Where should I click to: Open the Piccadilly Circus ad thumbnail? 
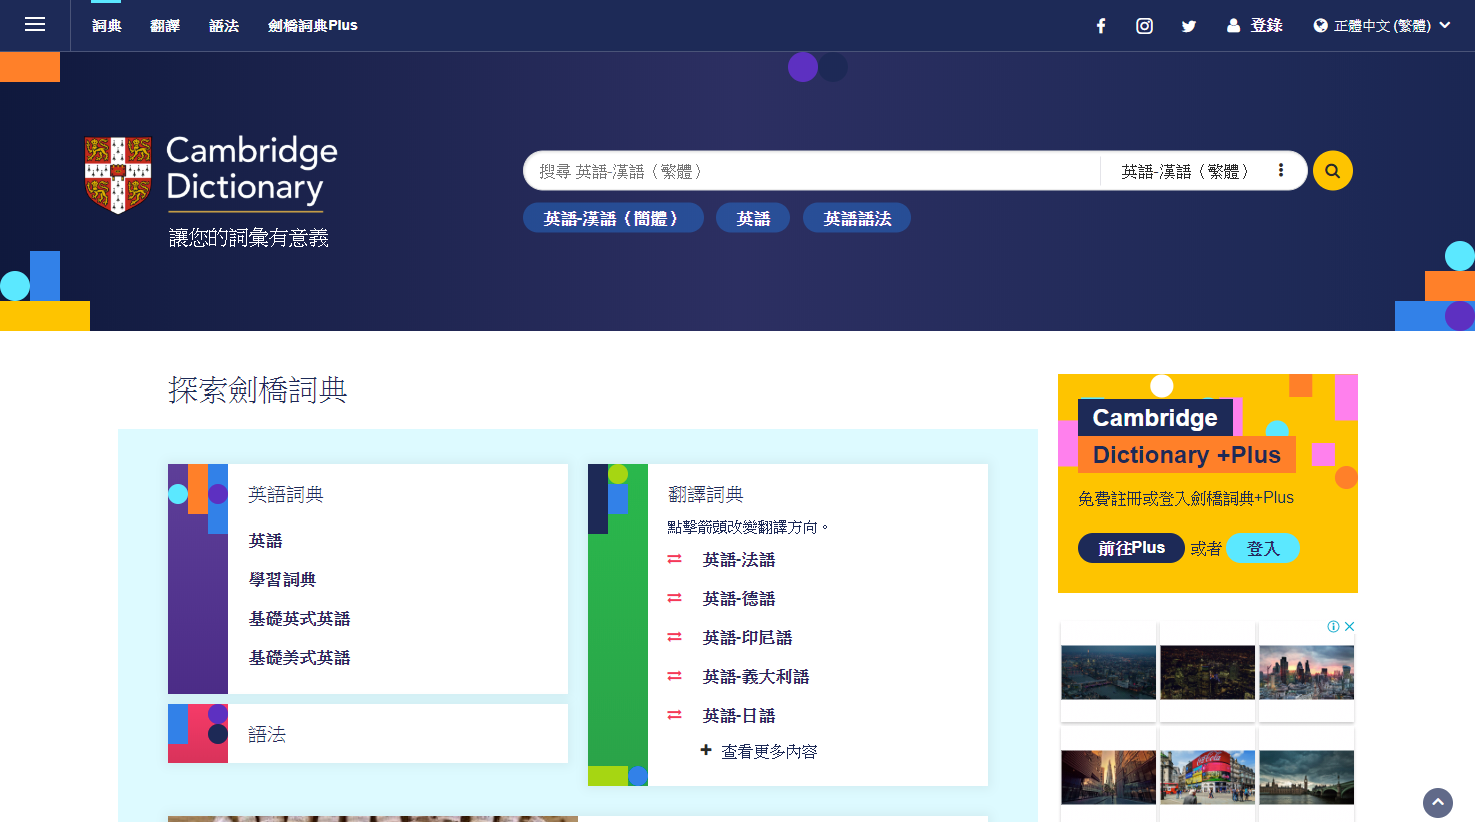[1207, 776]
